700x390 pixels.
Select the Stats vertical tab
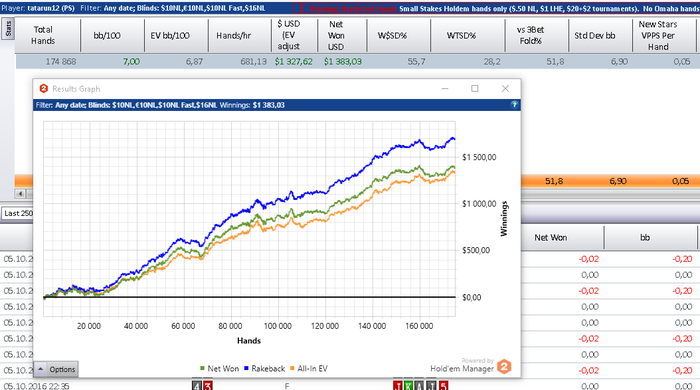tap(8, 29)
